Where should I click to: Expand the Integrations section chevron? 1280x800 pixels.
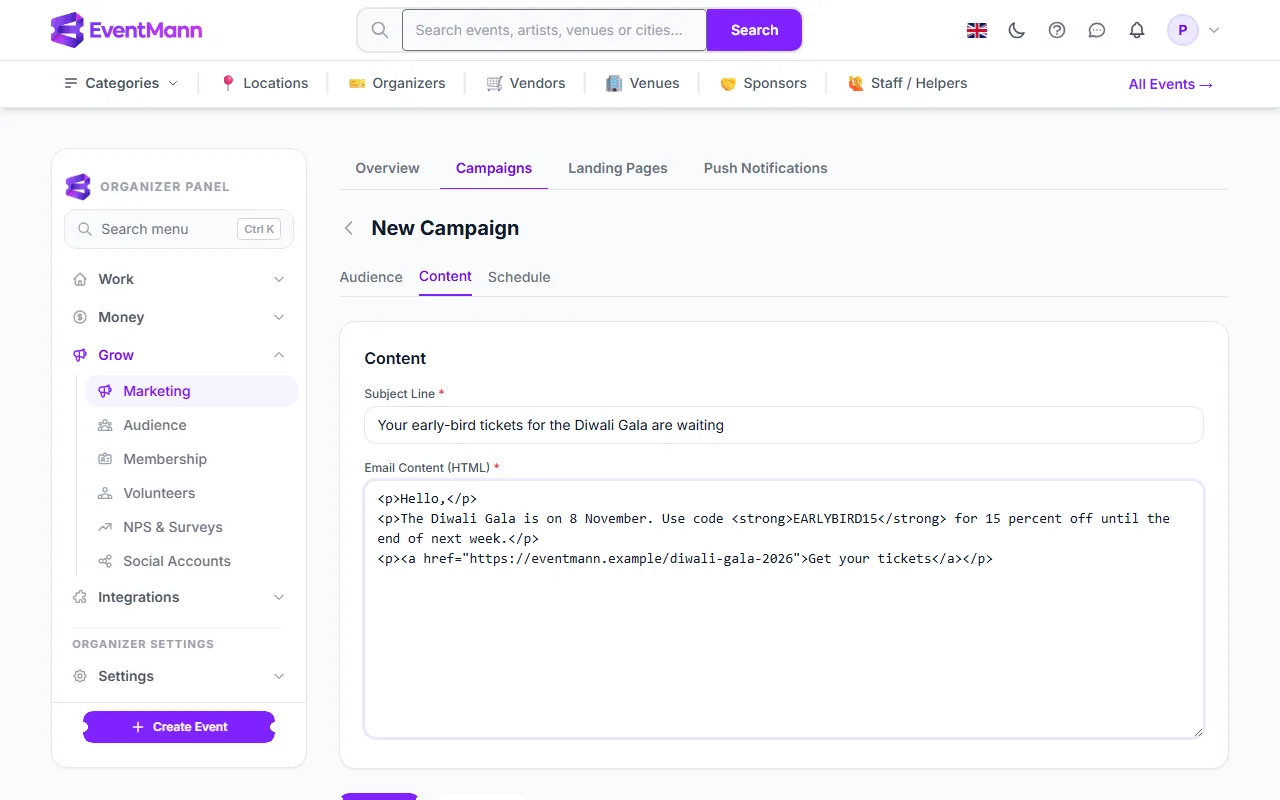tap(279, 597)
